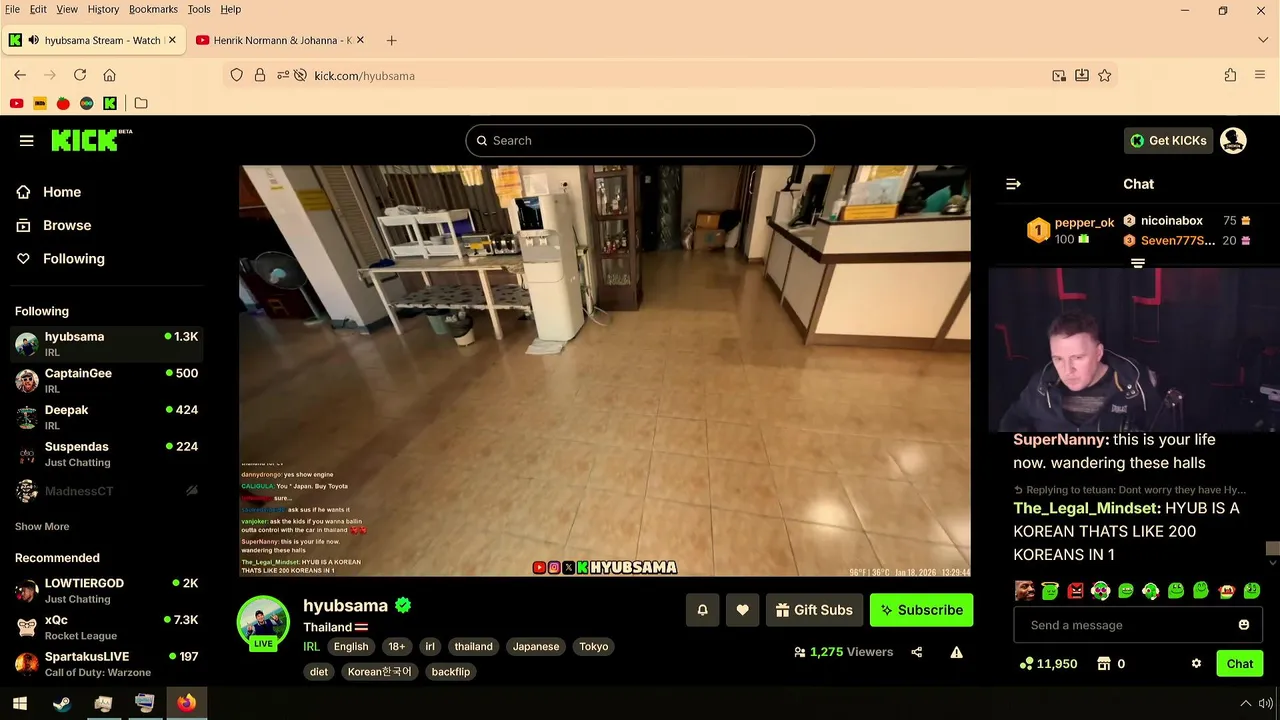The width and height of the screenshot is (1280, 720).
Task: Toggle follow heart button
Action: tap(742, 610)
